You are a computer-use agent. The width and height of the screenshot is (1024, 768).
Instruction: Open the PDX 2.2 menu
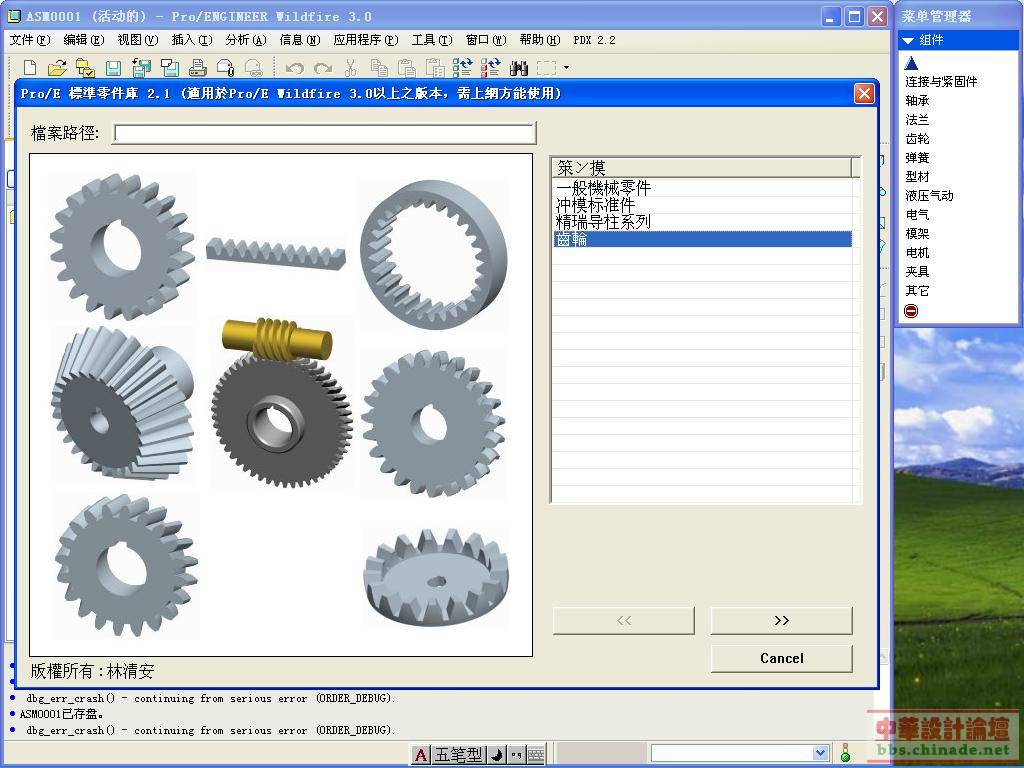click(594, 40)
